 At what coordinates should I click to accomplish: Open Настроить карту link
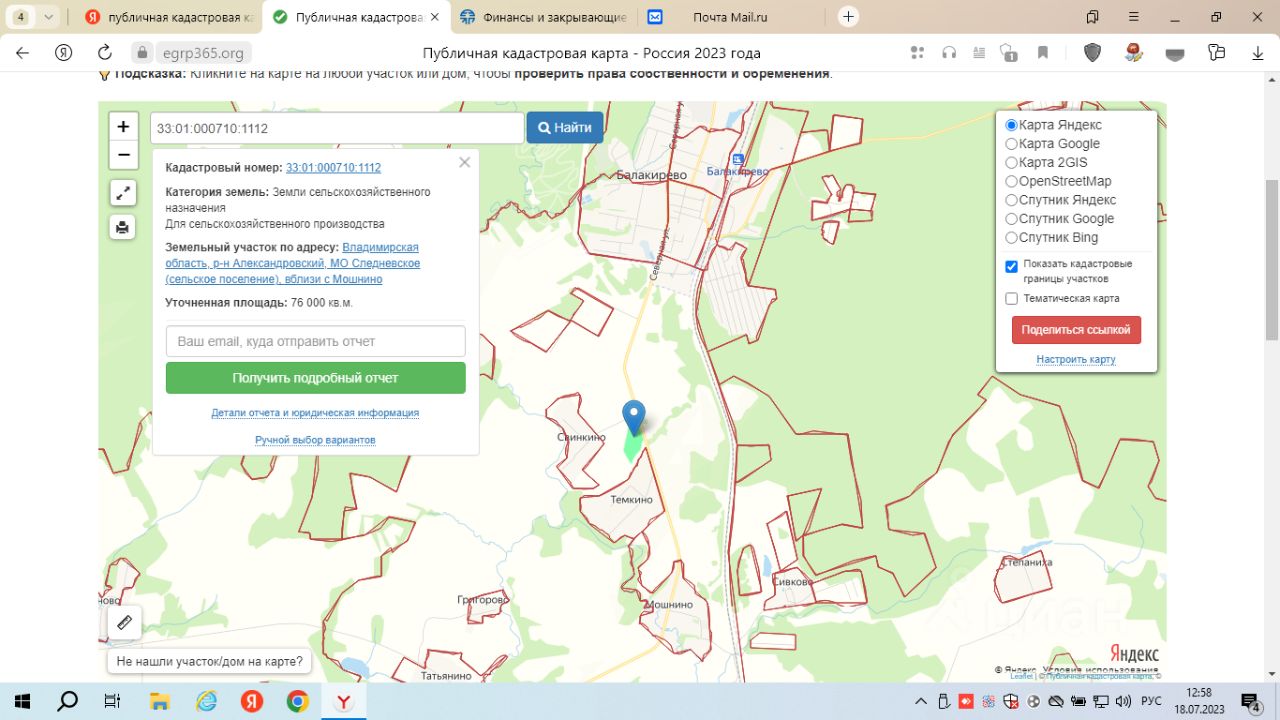[x=1076, y=359]
